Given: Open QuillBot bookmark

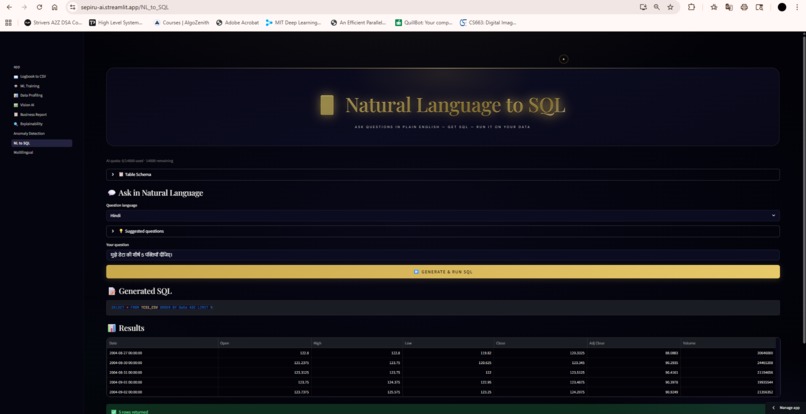Looking at the screenshot, I should point(424,23).
